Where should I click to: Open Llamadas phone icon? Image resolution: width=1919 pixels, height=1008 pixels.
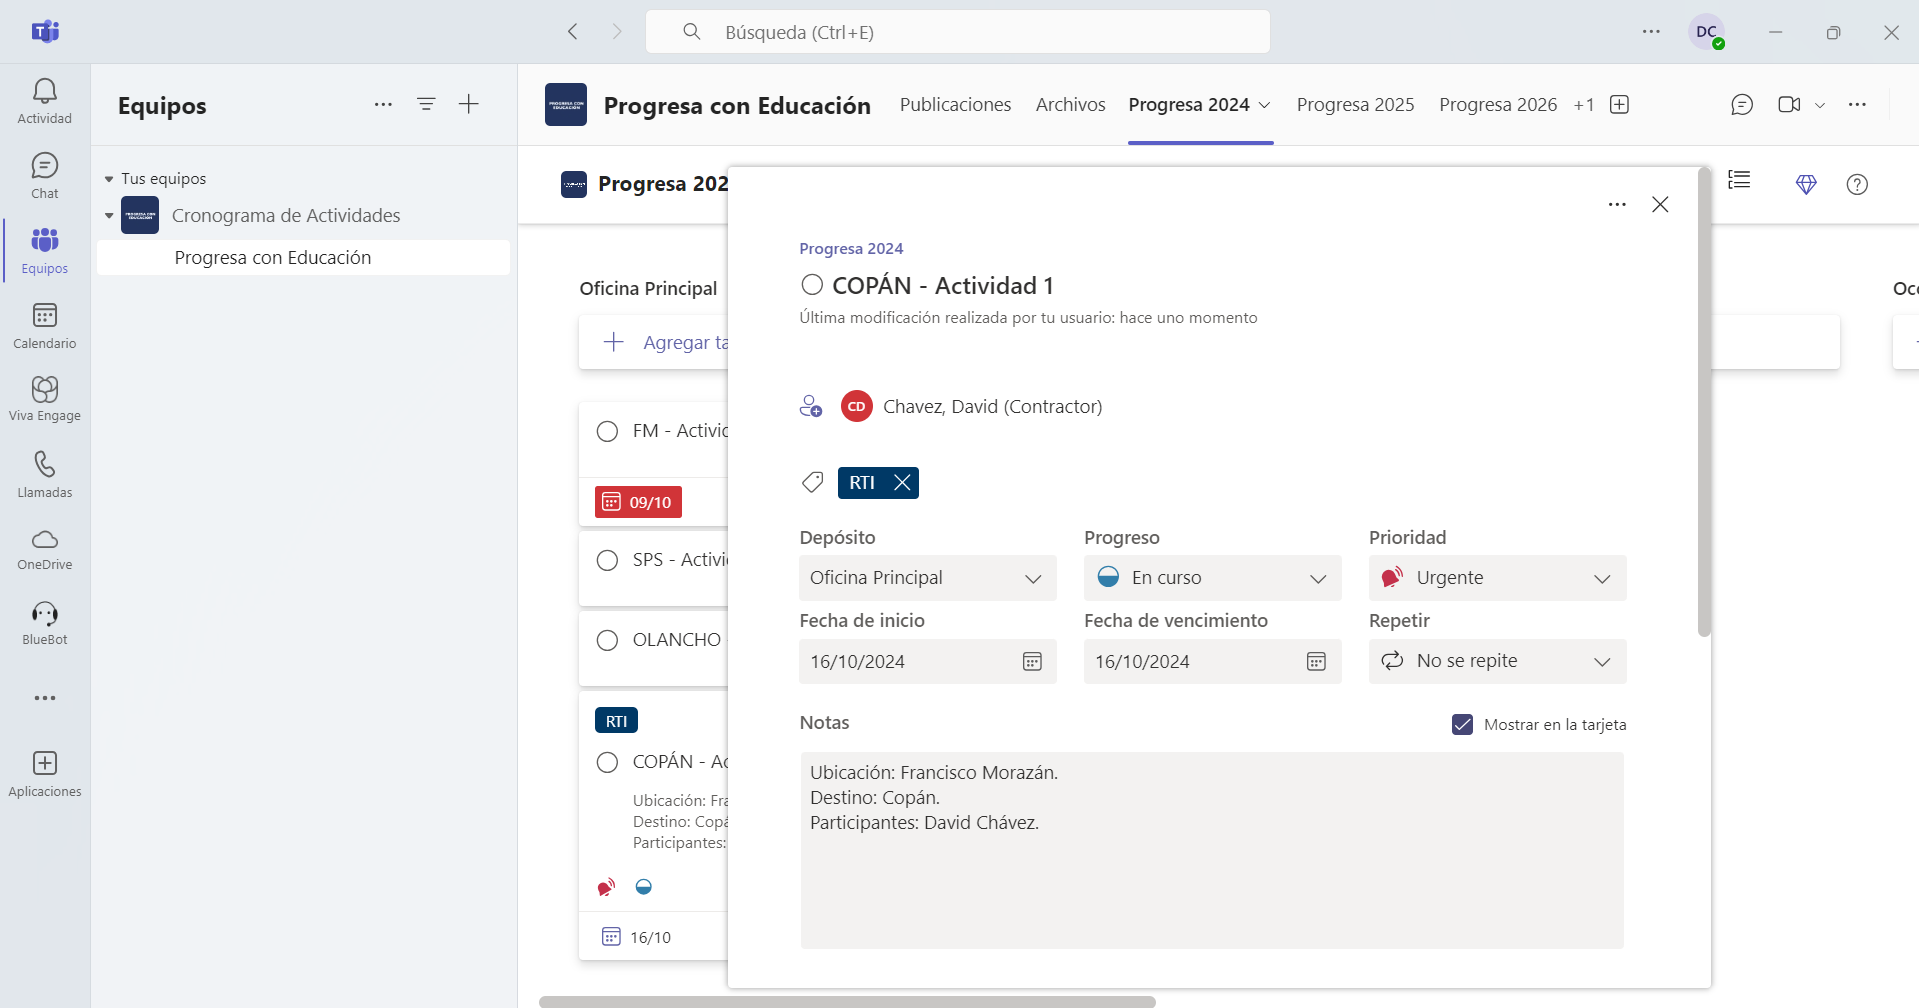tap(45, 475)
